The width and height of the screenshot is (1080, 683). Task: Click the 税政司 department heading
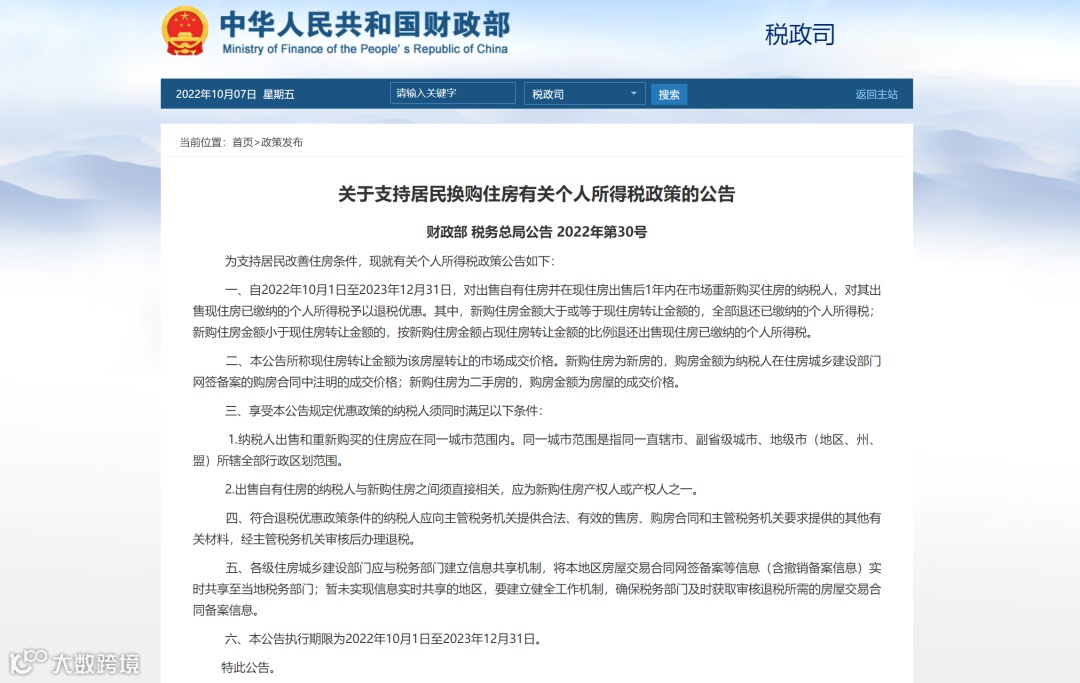tap(800, 34)
